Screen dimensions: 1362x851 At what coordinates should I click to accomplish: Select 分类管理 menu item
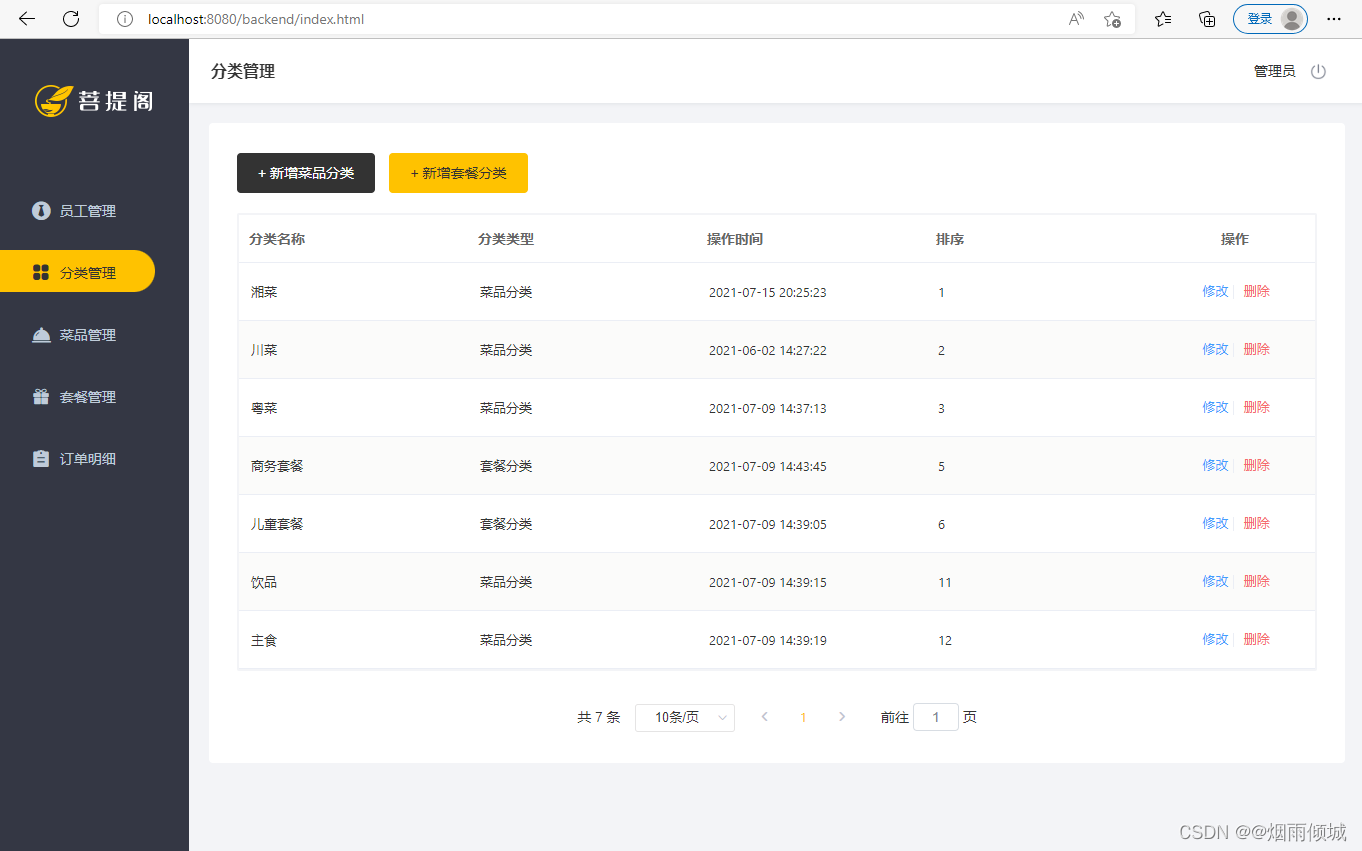(78, 271)
